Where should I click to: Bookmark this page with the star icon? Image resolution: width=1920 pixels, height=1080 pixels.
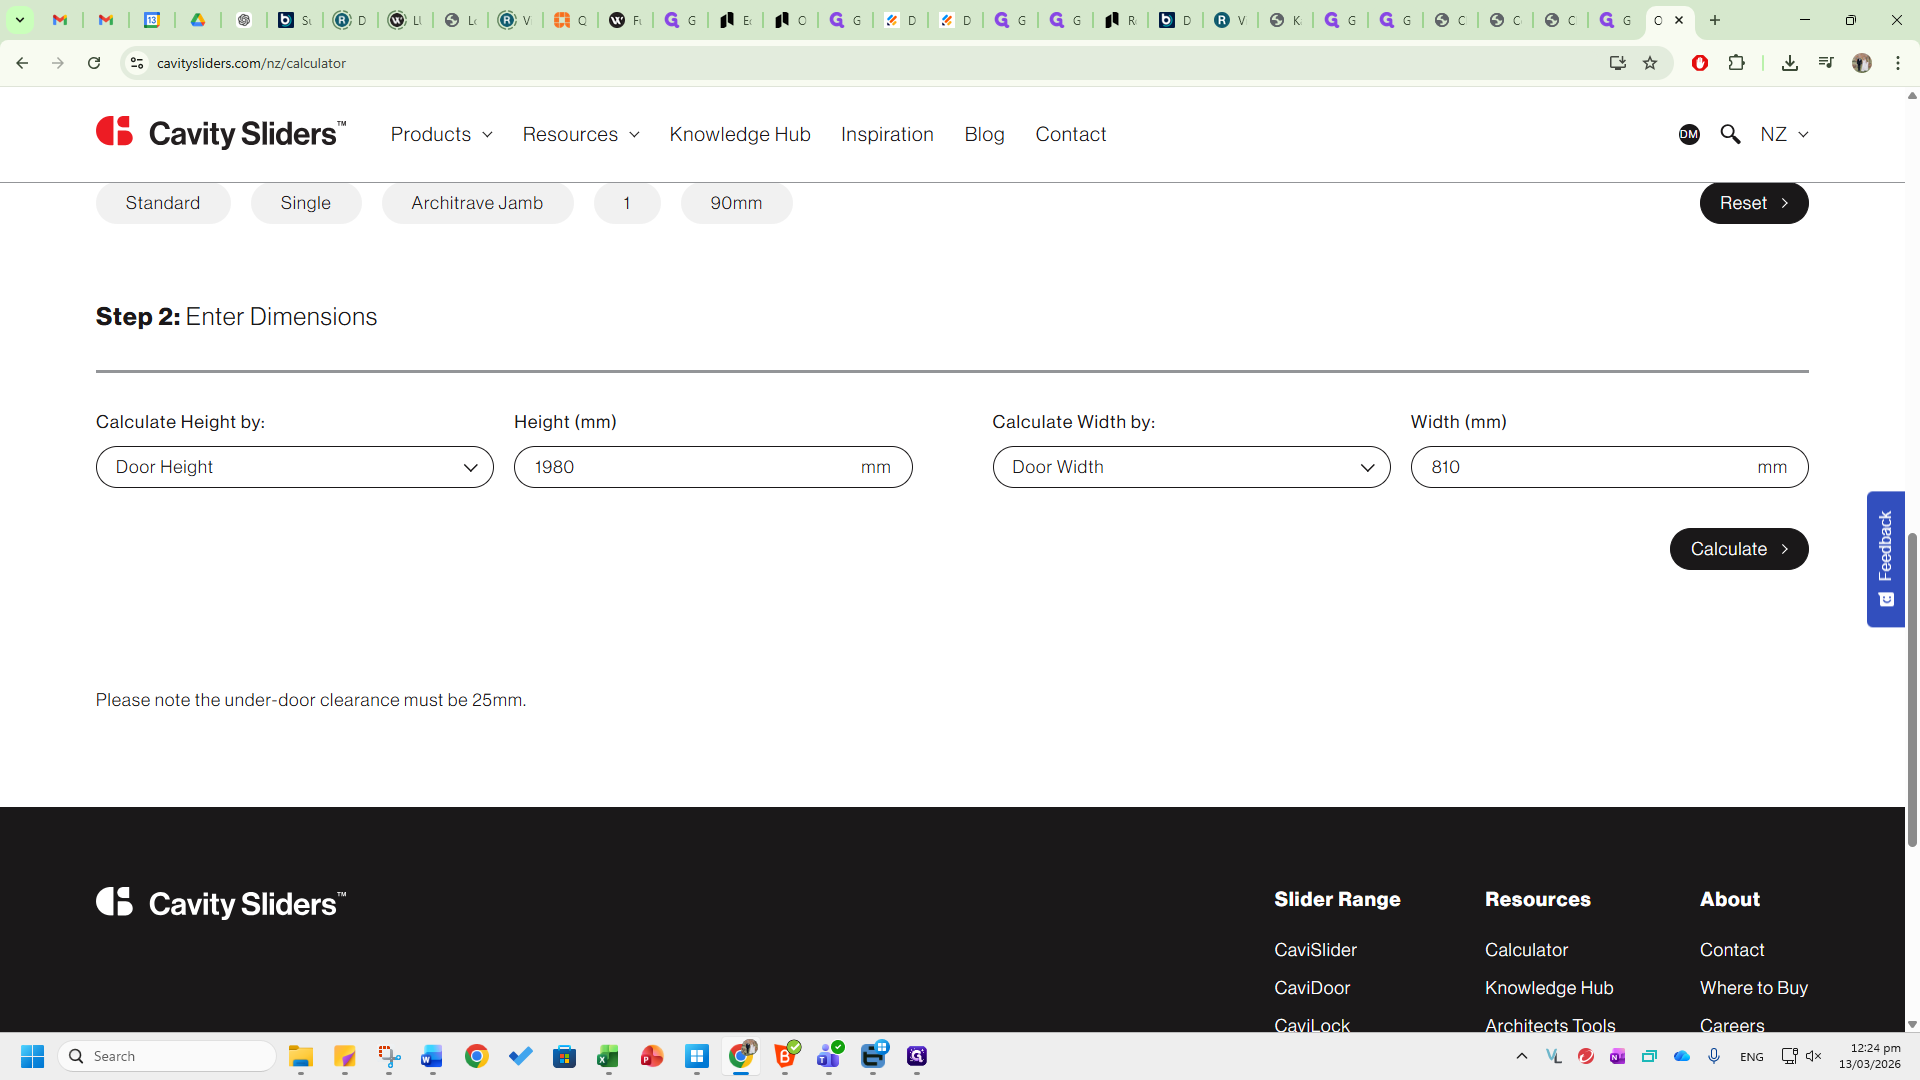tap(1650, 63)
